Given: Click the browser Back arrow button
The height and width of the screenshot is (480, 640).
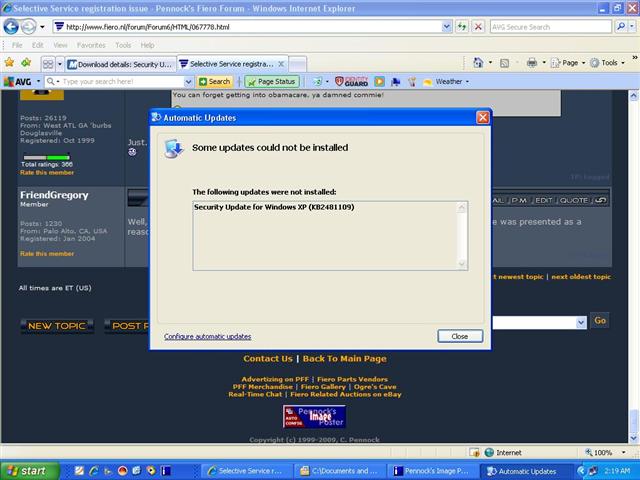Looking at the screenshot, I should 11,27.
